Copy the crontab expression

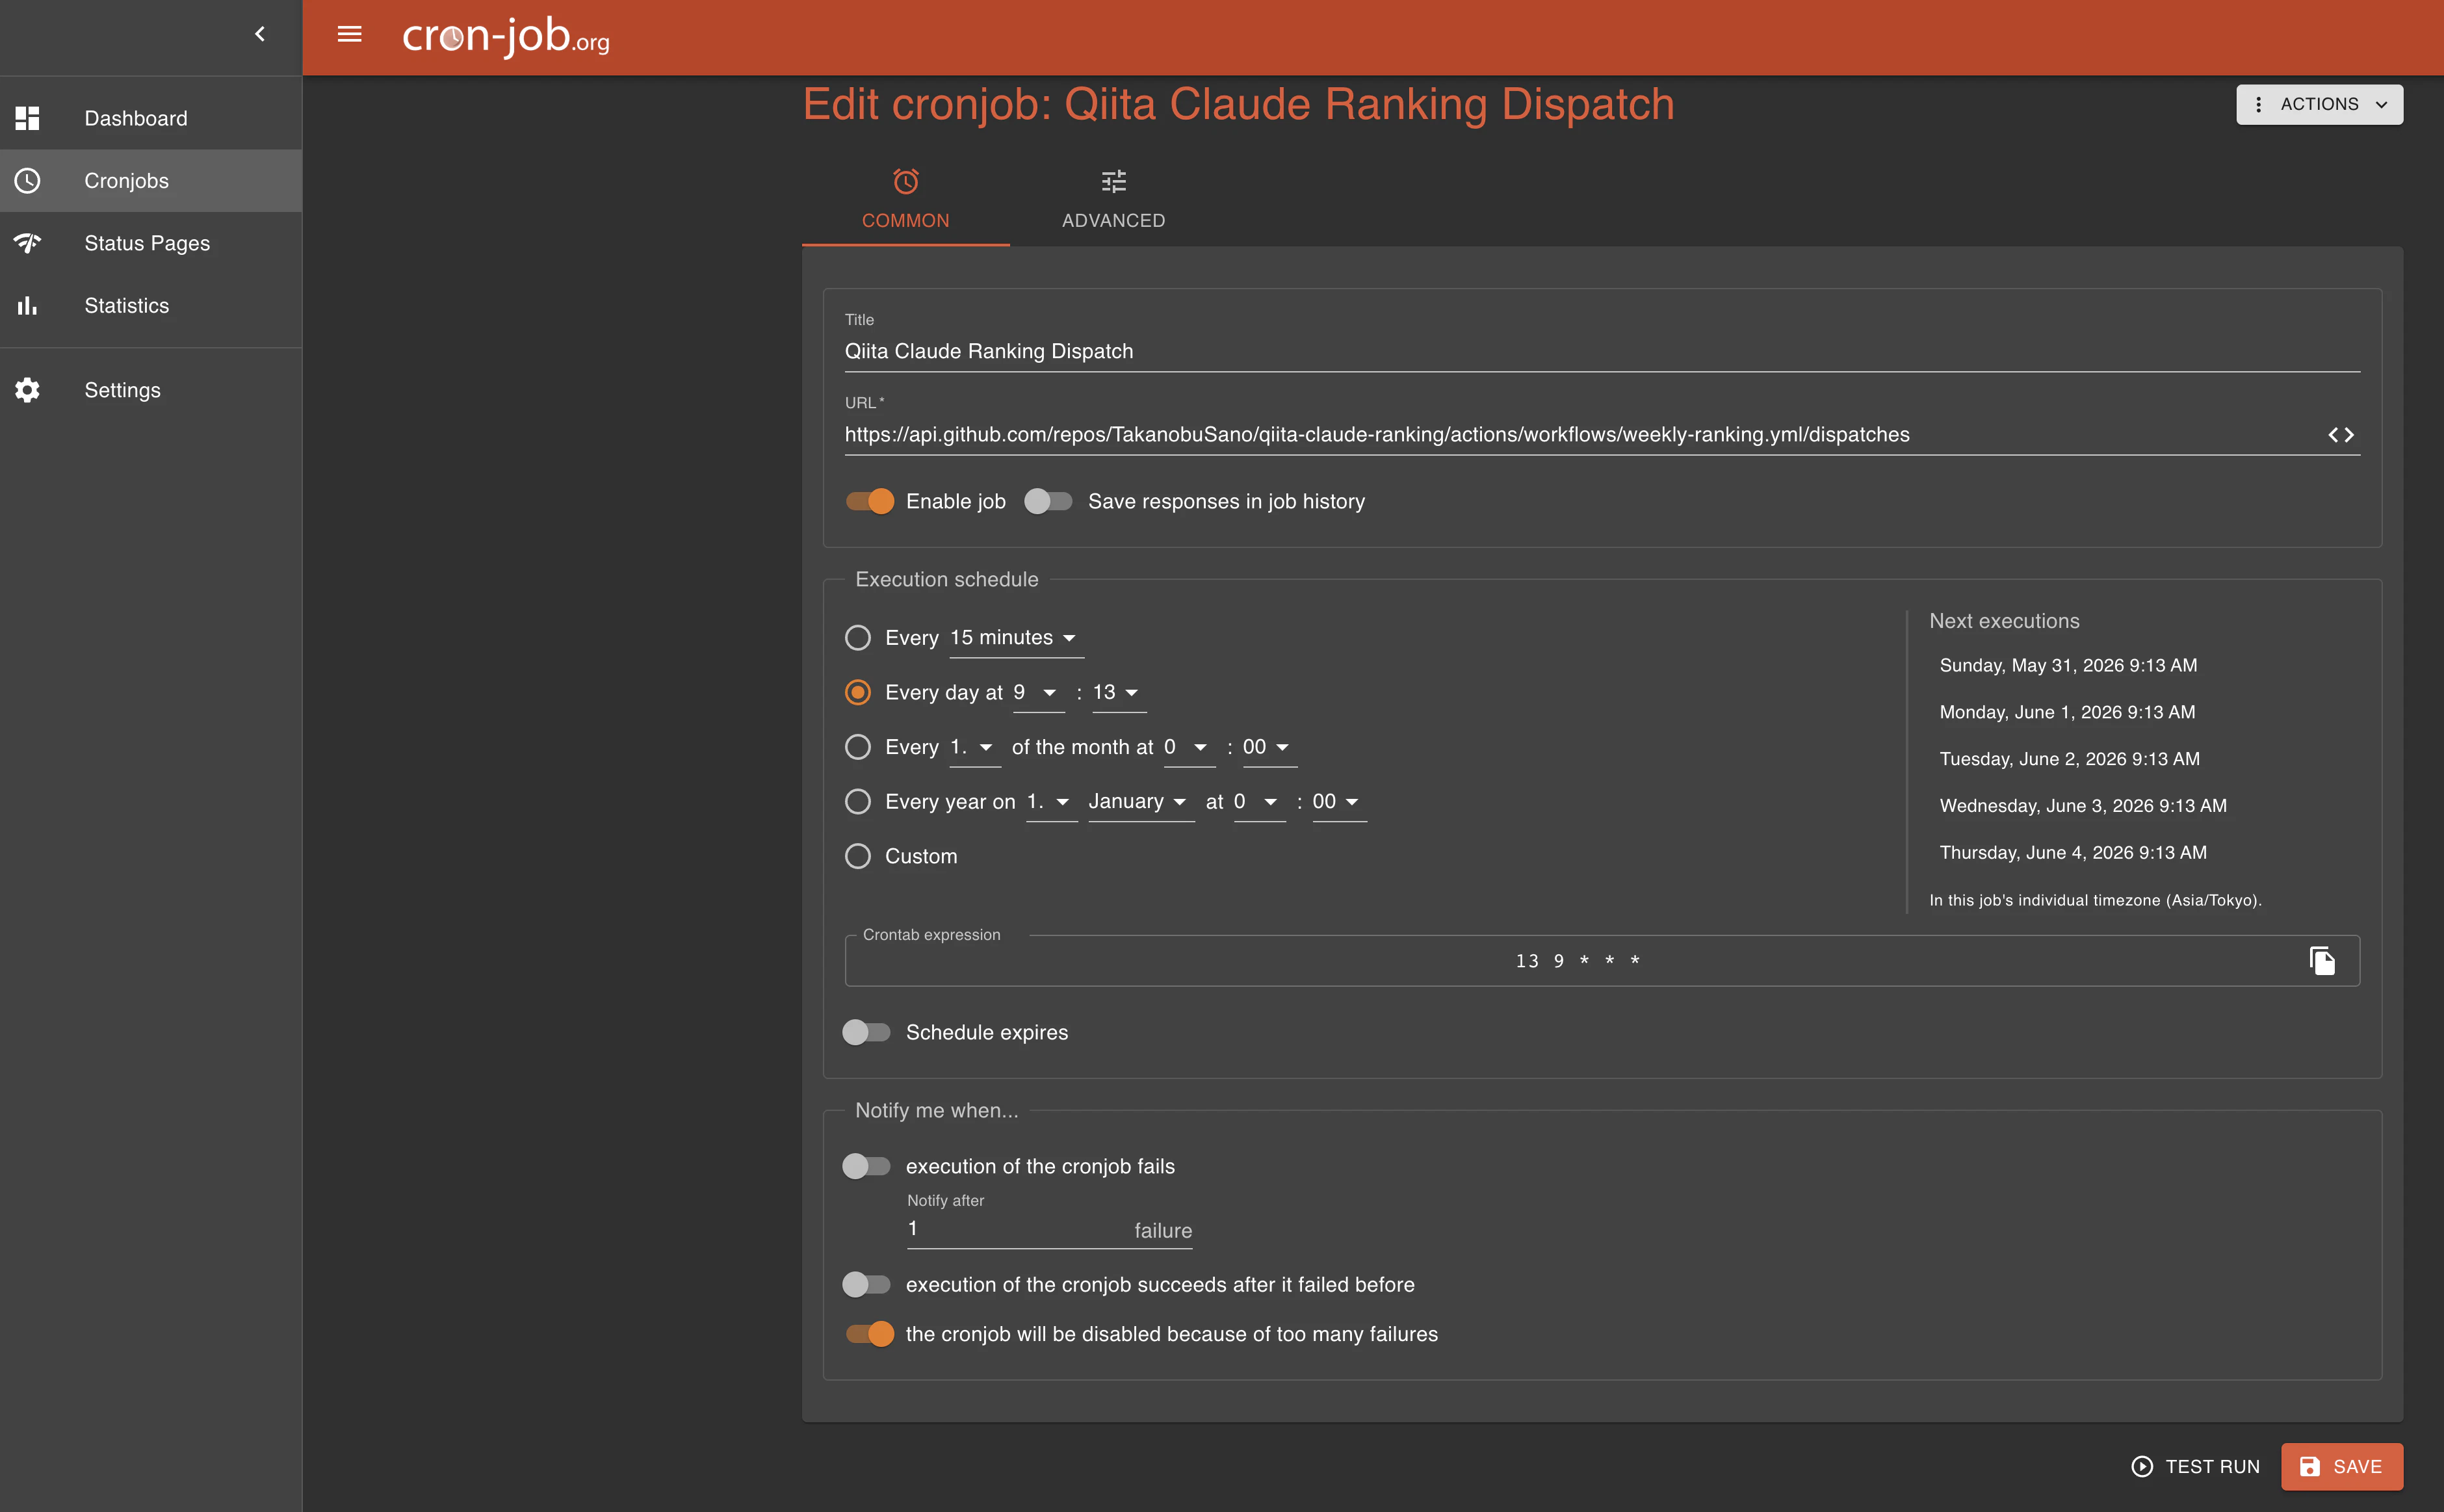tap(2322, 961)
